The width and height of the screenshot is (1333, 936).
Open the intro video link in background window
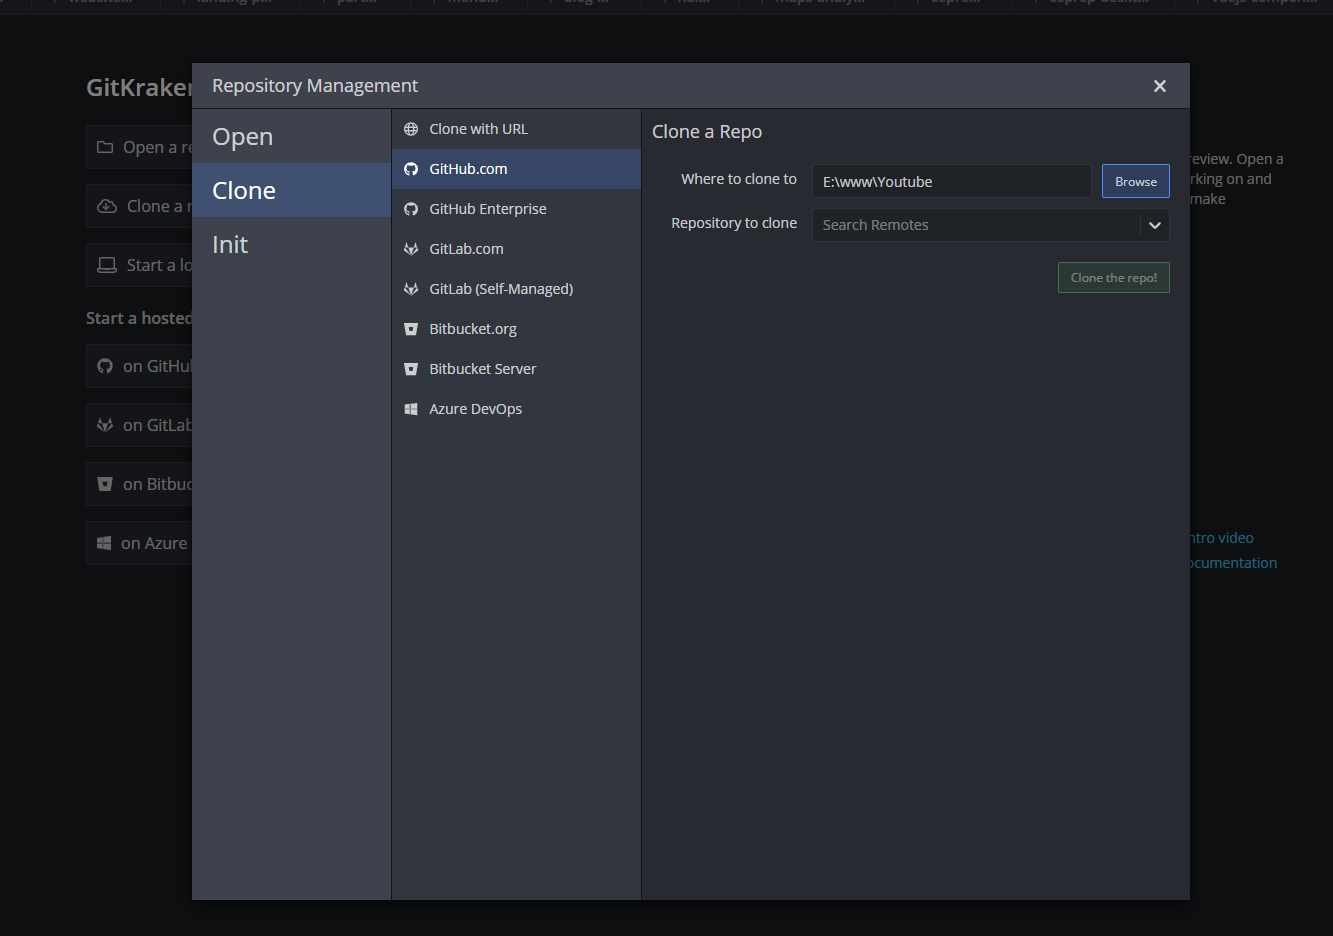pos(1222,538)
